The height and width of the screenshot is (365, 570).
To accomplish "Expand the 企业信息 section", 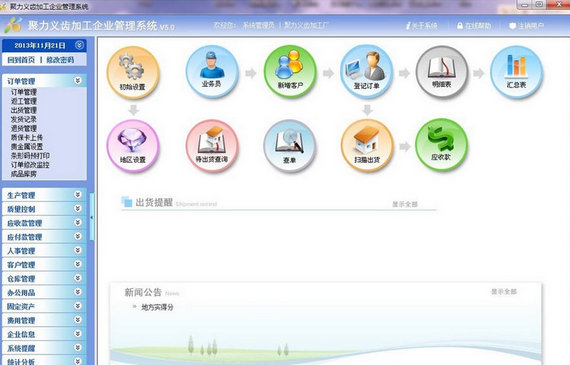I will [x=44, y=334].
